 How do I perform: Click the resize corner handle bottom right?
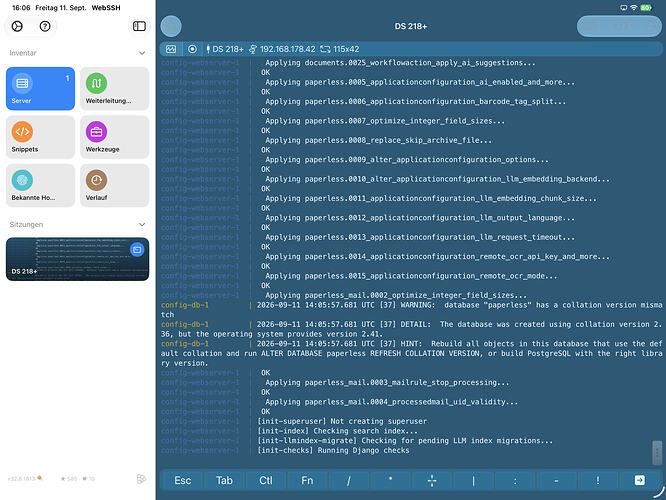pos(660,493)
